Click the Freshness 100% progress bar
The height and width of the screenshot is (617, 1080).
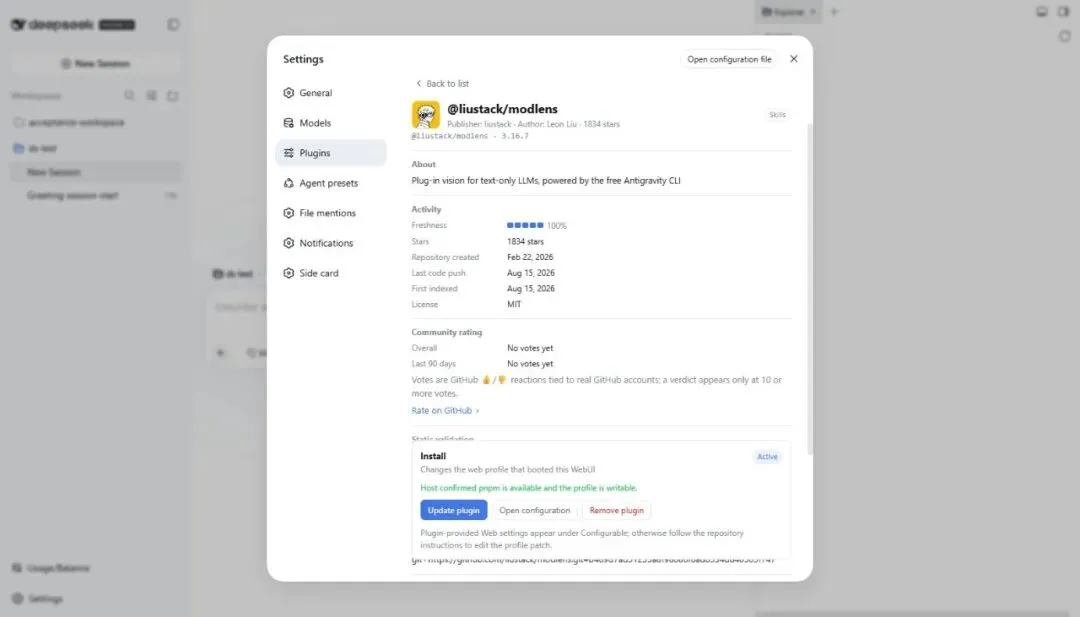pyautogui.click(x=525, y=225)
